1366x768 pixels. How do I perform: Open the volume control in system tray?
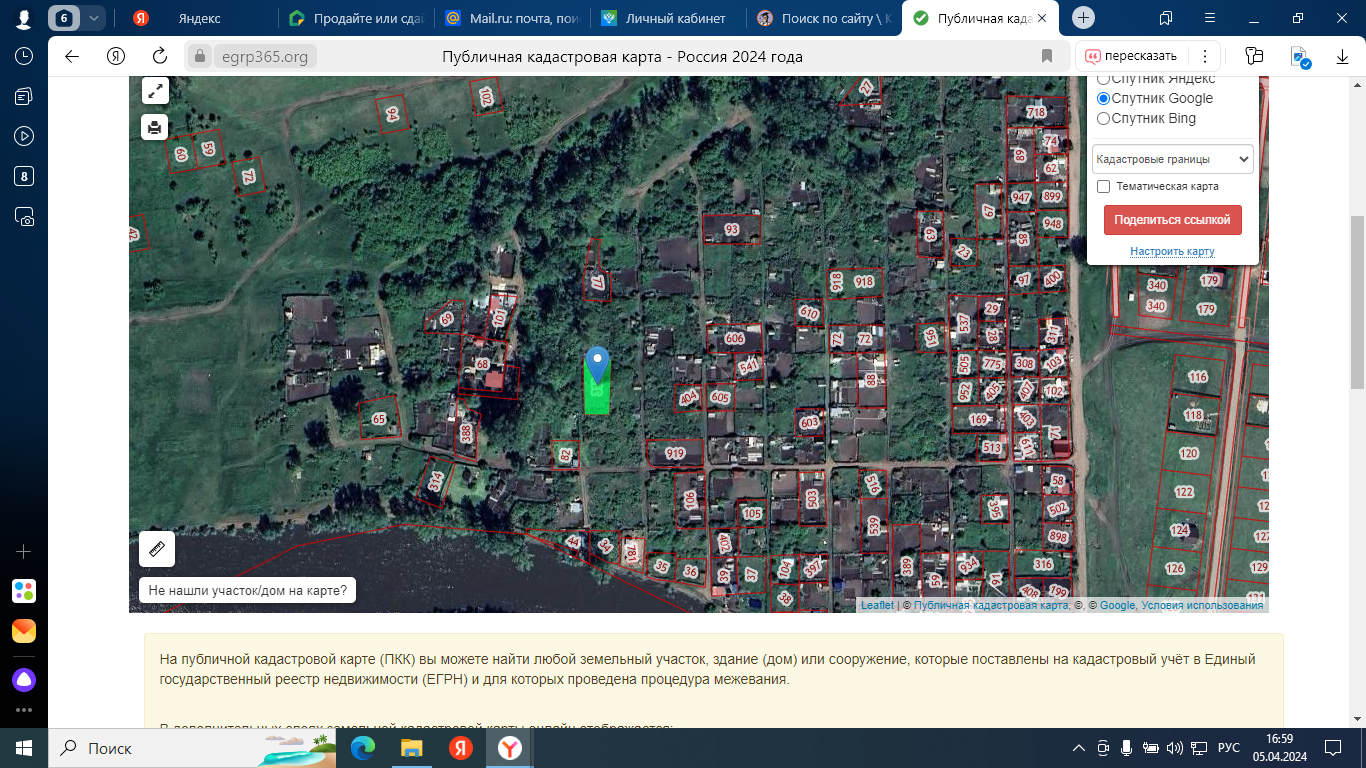point(1174,748)
